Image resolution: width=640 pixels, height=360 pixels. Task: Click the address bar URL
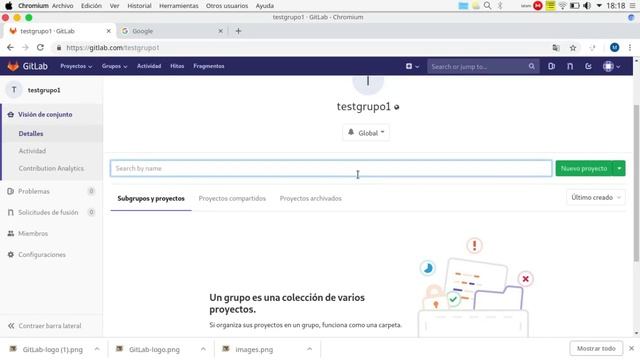click(x=113, y=48)
